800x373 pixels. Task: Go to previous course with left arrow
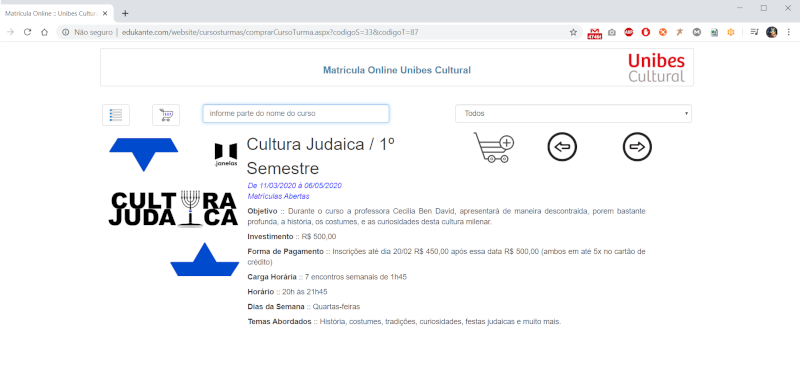click(562, 147)
